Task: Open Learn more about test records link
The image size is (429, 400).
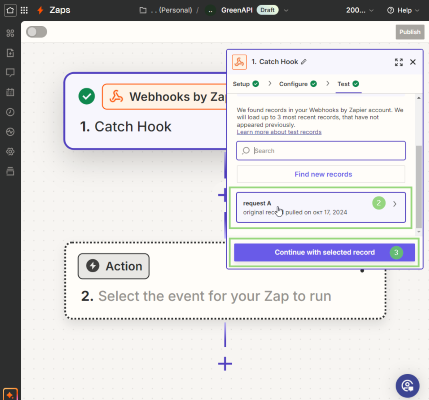Action: coord(279,132)
